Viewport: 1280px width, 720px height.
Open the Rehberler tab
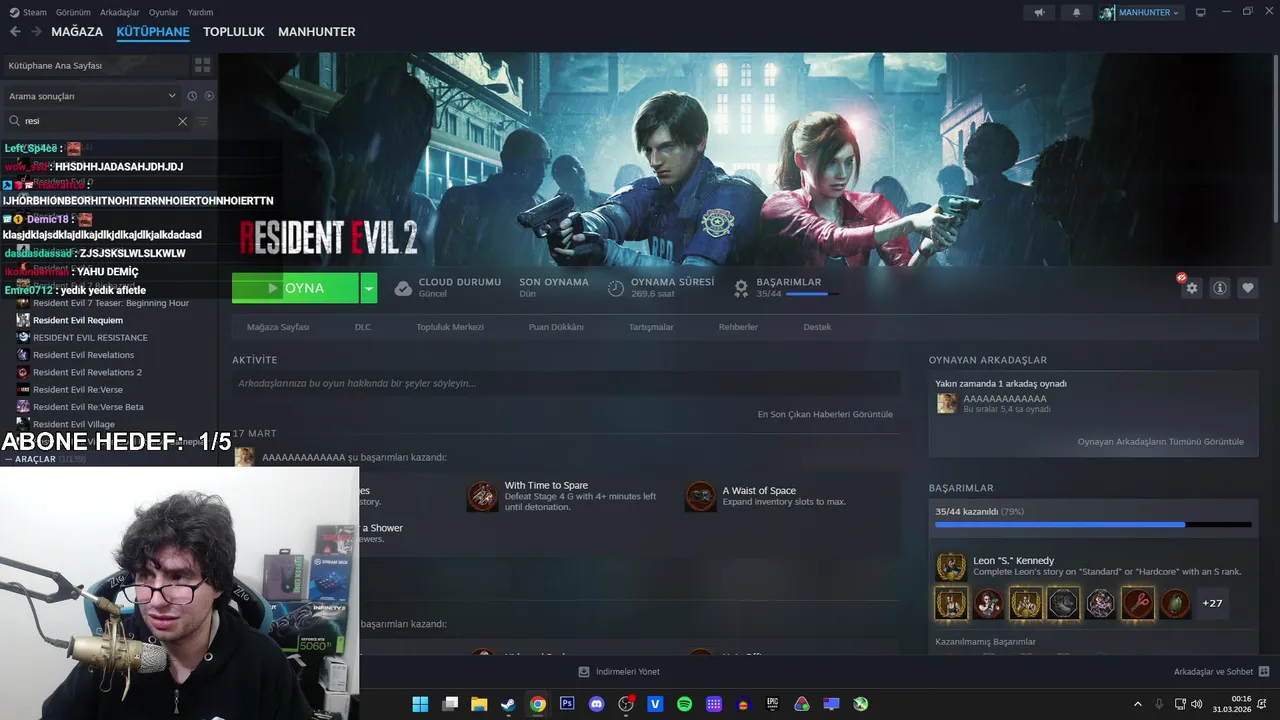pyautogui.click(x=738, y=327)
